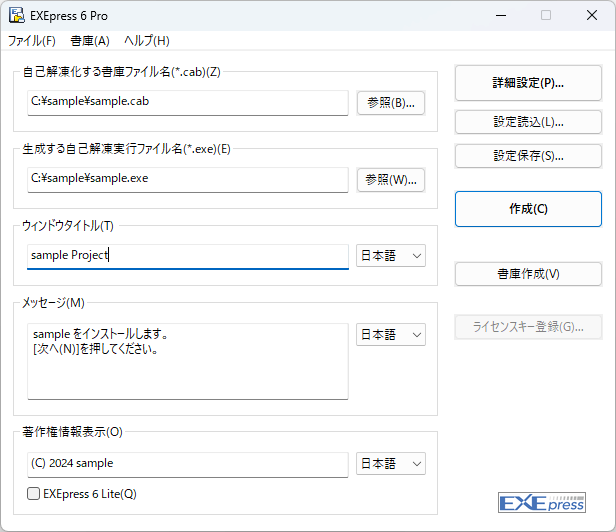Viewport: 616px width, 532px height.
Task: Open the 書庫(A) menu
Action: (x=90, y=41)
